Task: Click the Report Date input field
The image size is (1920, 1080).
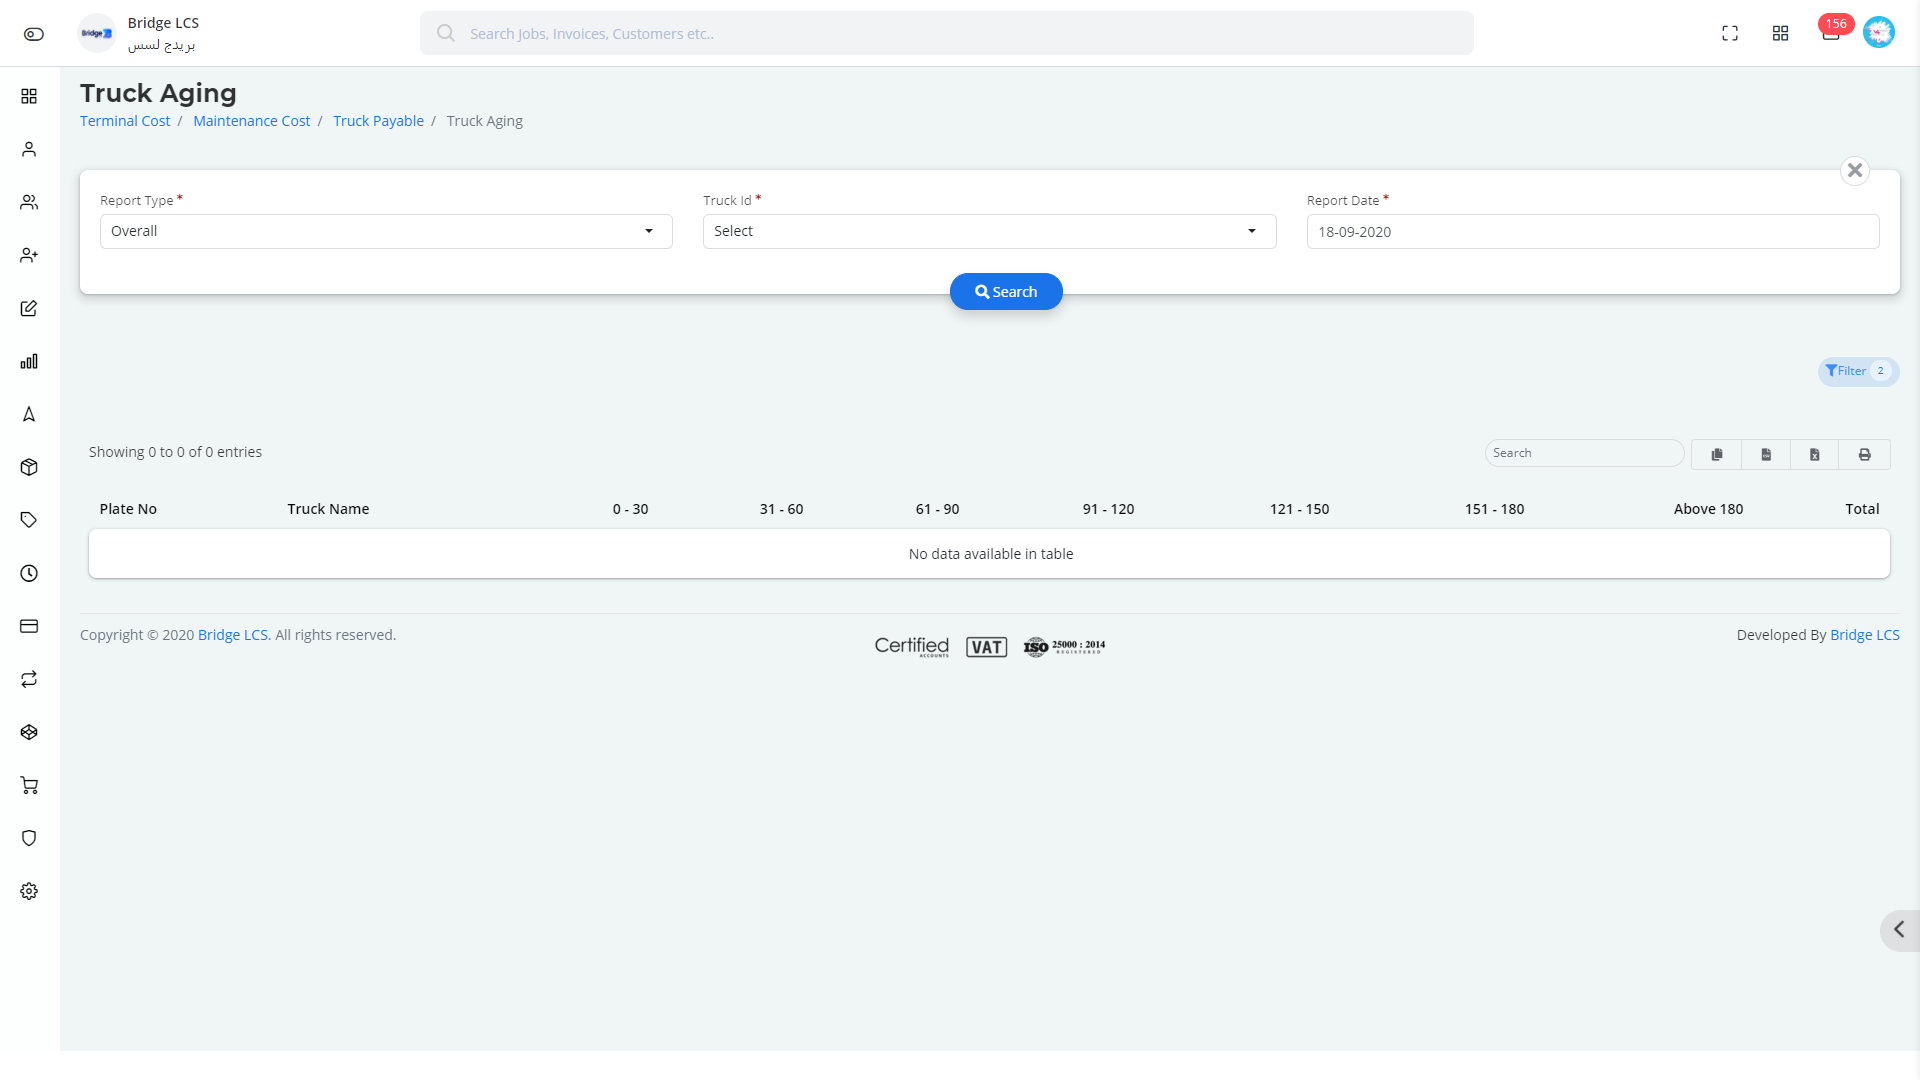Action: coord(1593,231)
